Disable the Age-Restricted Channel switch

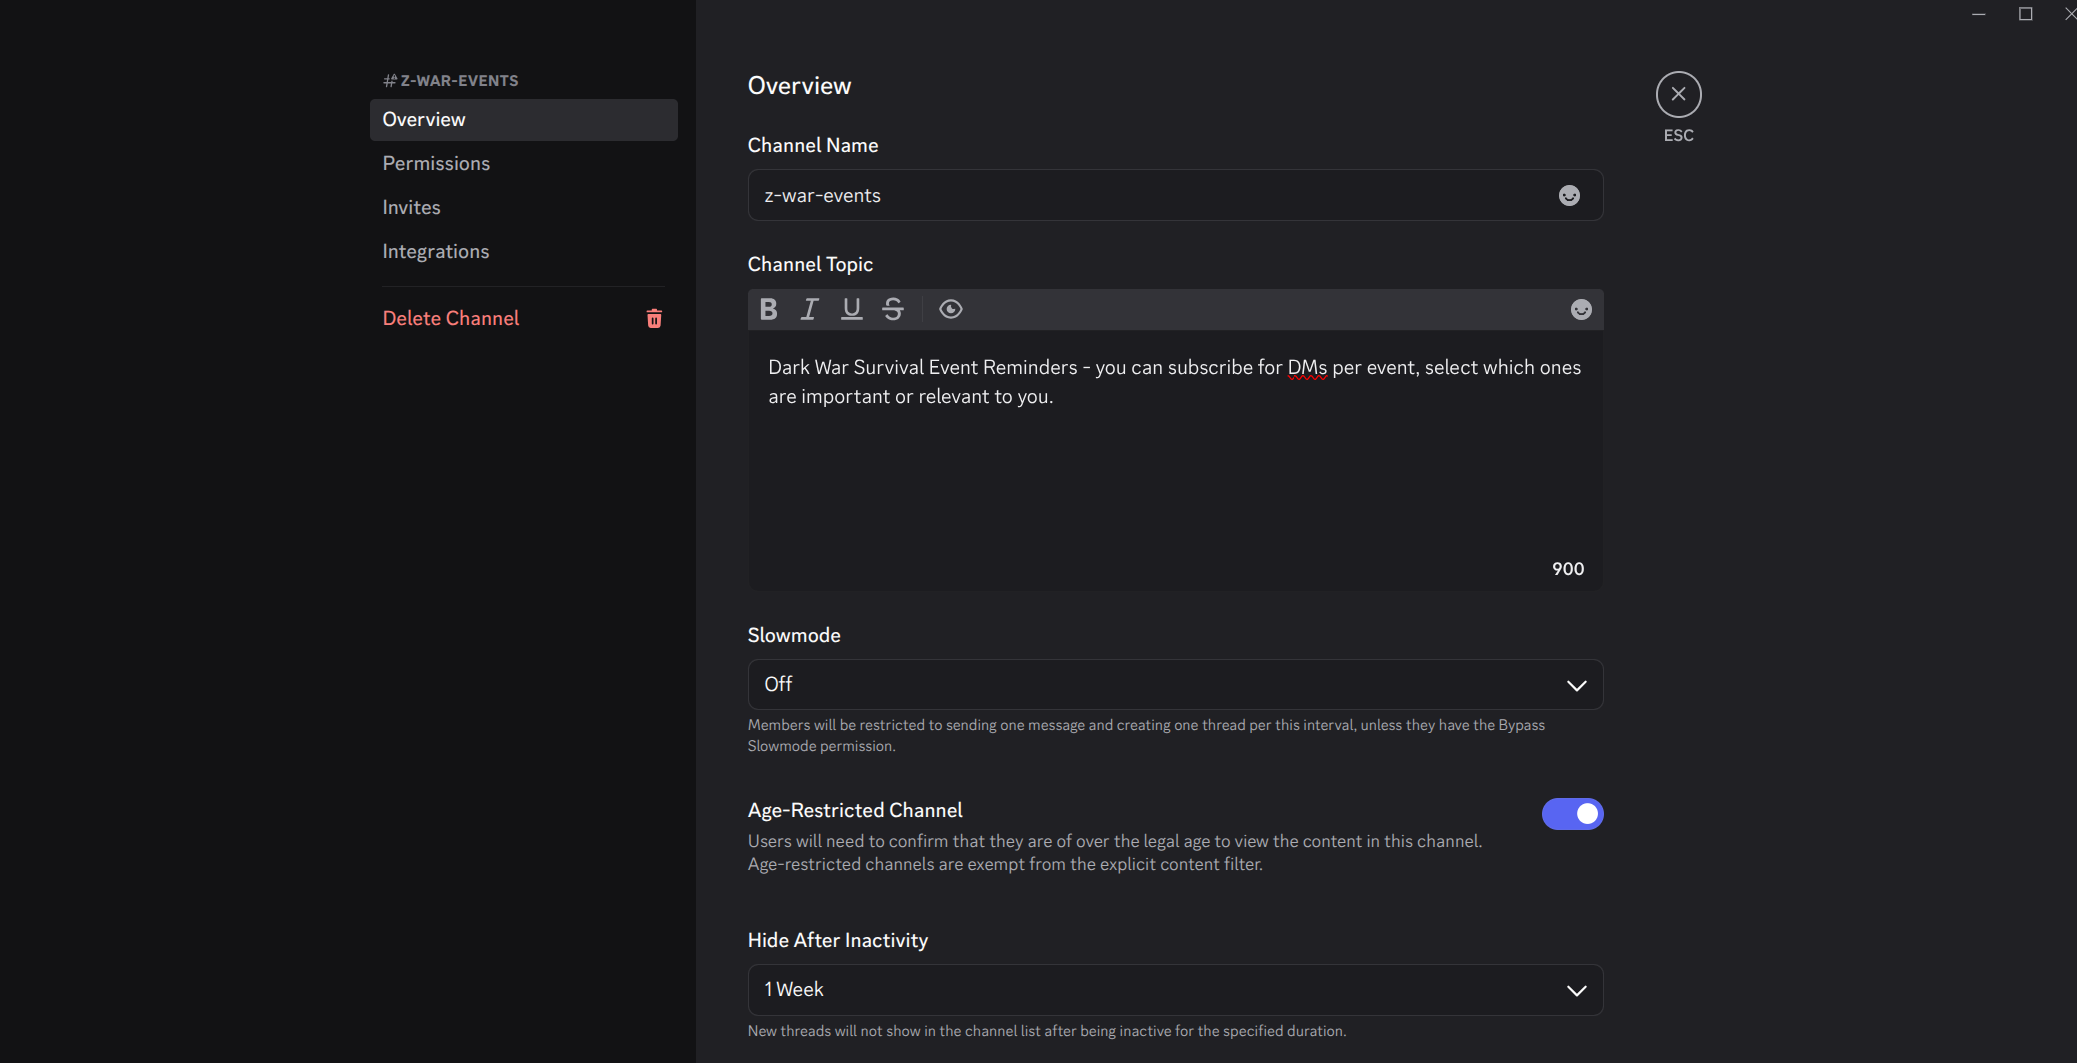(x=1572, y=814)
